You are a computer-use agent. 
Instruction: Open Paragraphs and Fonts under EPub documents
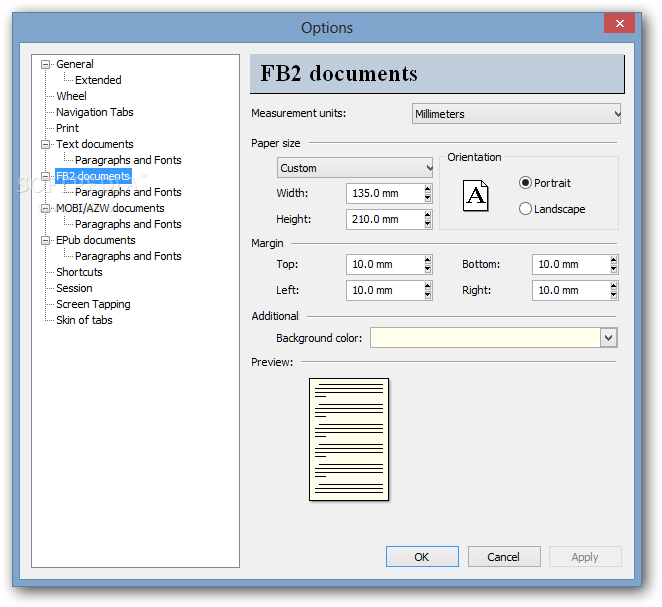[128, 256]
